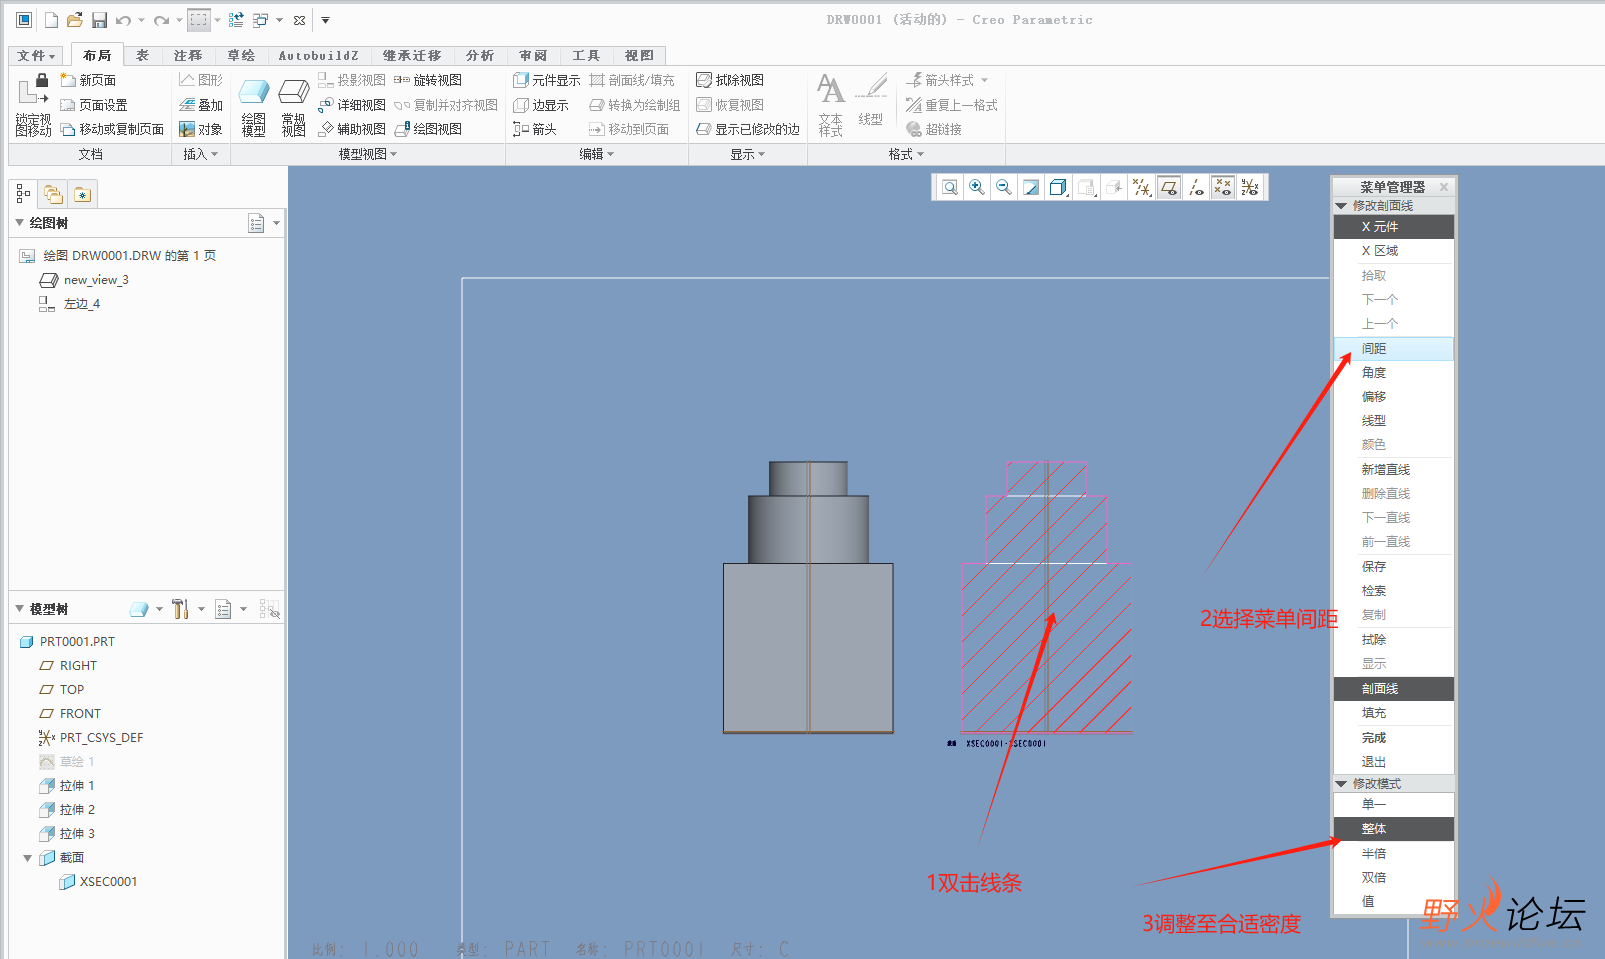1605x959 pixels.
Task: Close the 菜单管理器 panel
Action: point(1444,187)
